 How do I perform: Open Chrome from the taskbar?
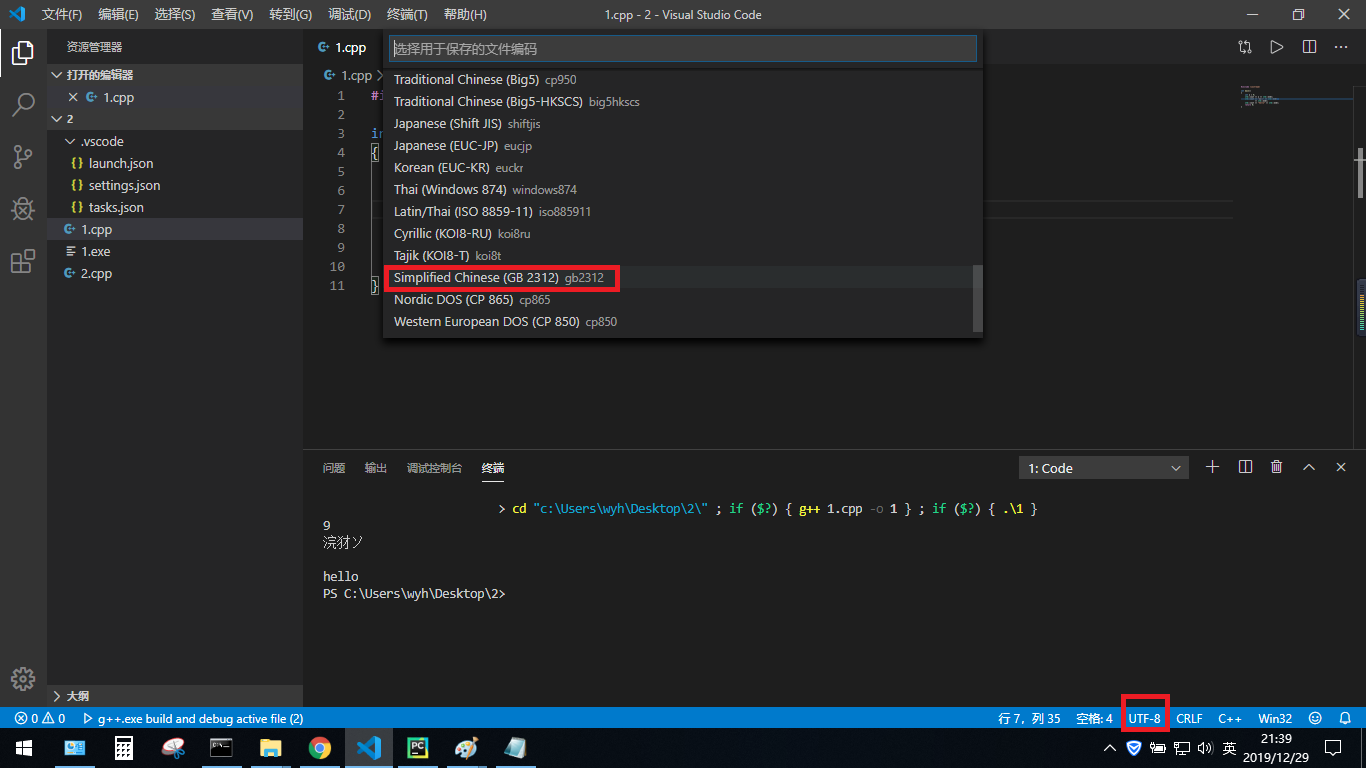point(320,748)
